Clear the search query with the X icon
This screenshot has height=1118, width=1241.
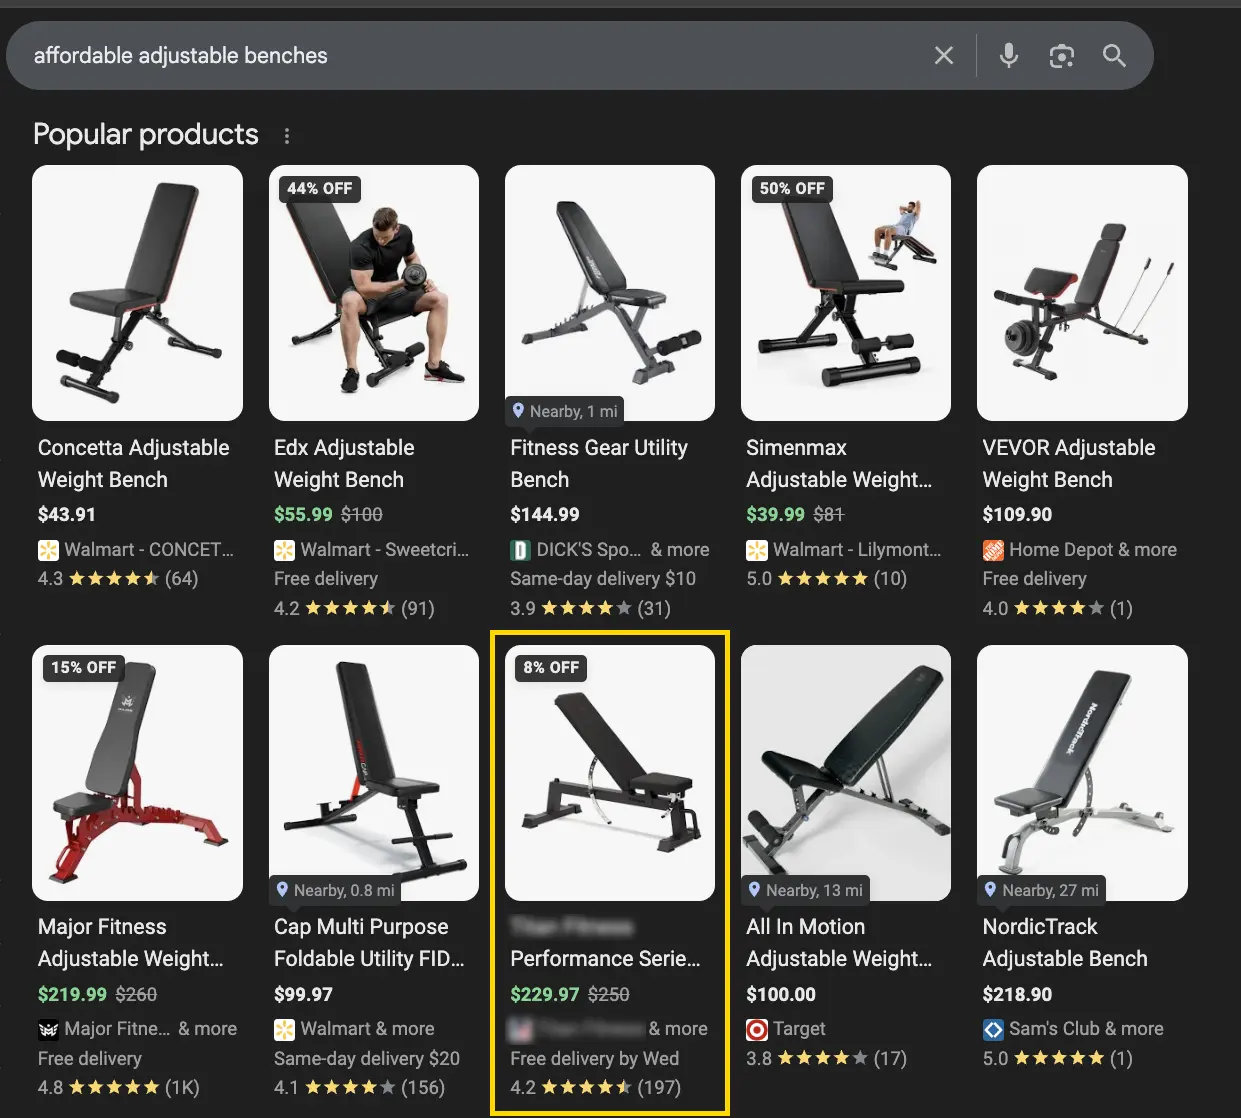943,56
